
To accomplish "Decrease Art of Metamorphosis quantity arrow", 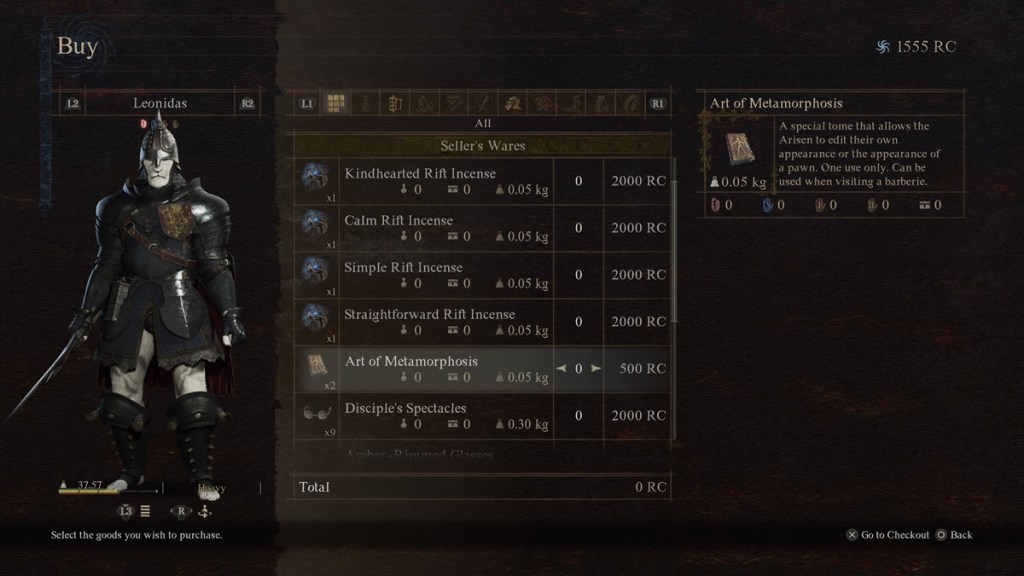I will 561,368.
